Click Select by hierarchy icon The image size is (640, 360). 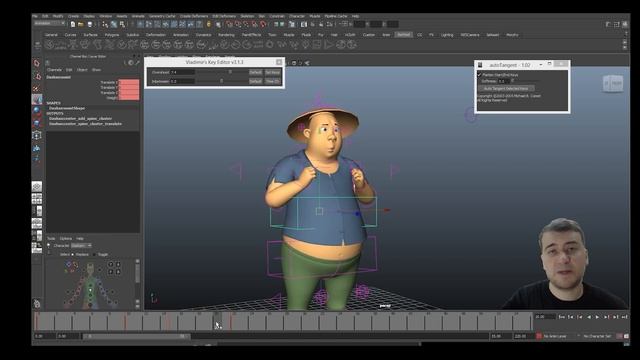pyautogui.click(x=105, y=24)
